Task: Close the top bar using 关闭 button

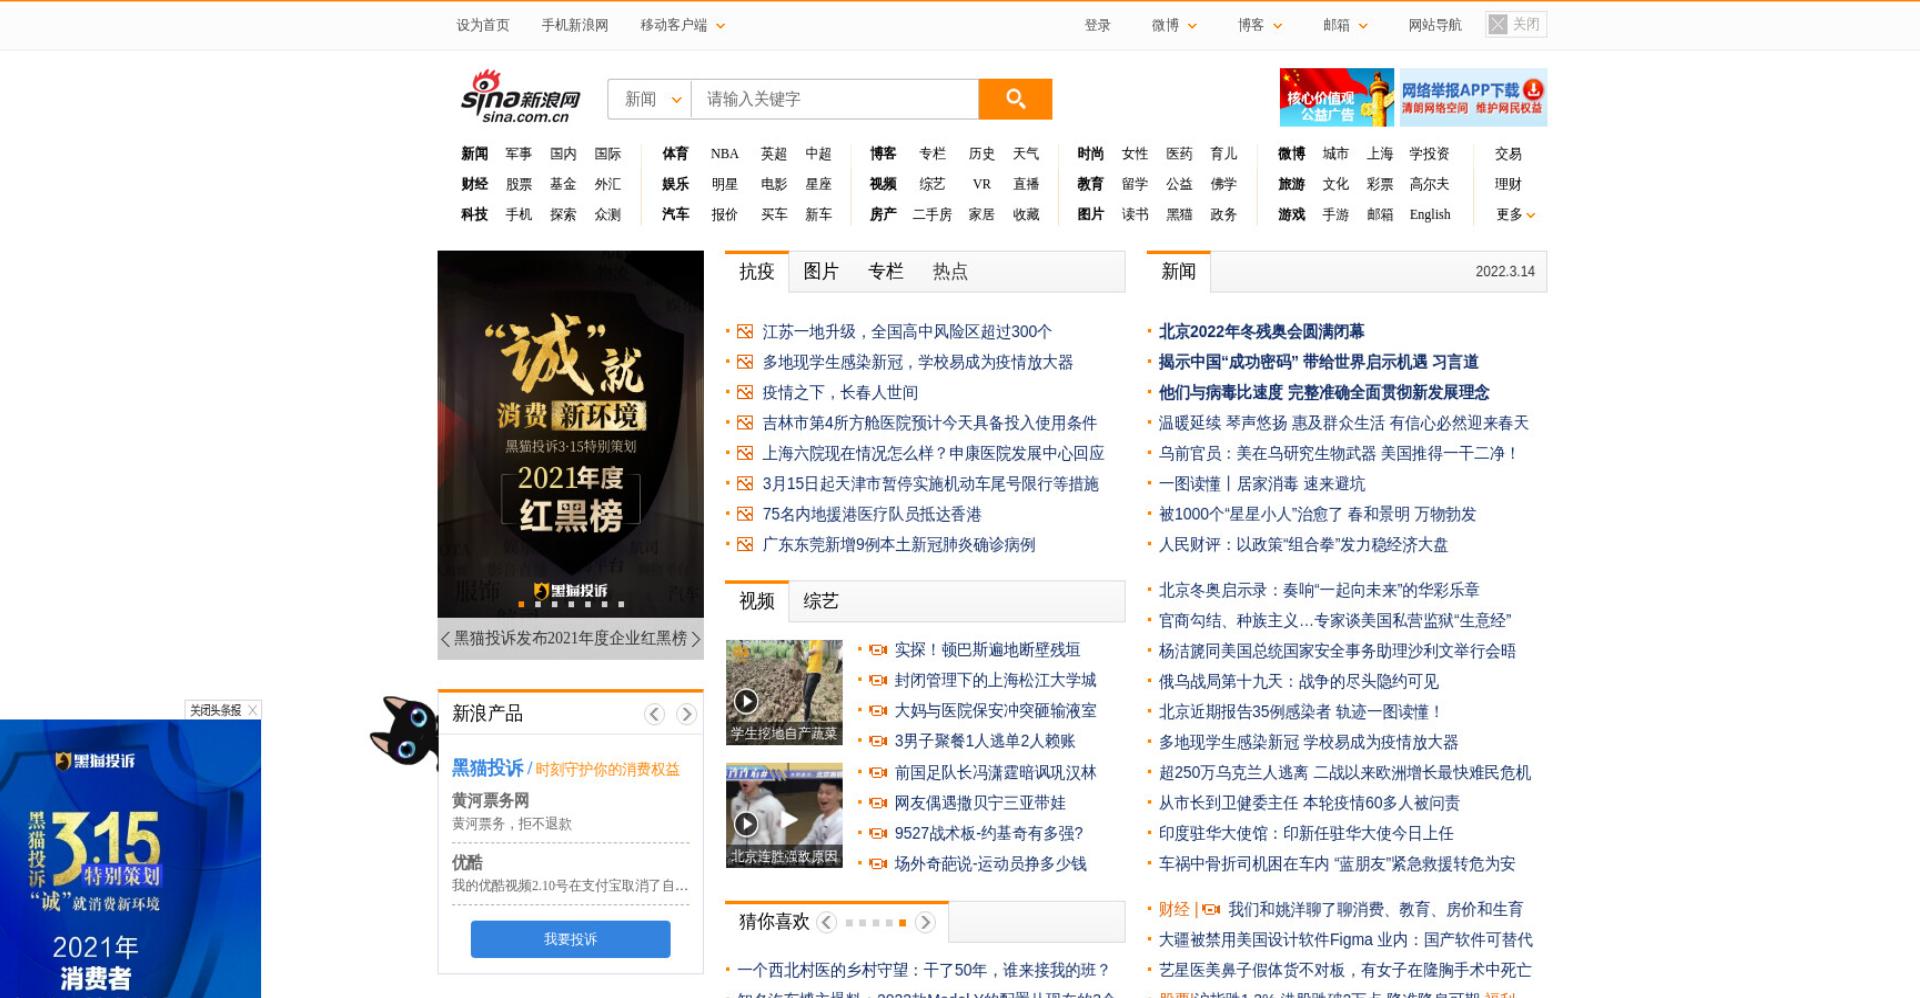Action: click(1516, 24)
